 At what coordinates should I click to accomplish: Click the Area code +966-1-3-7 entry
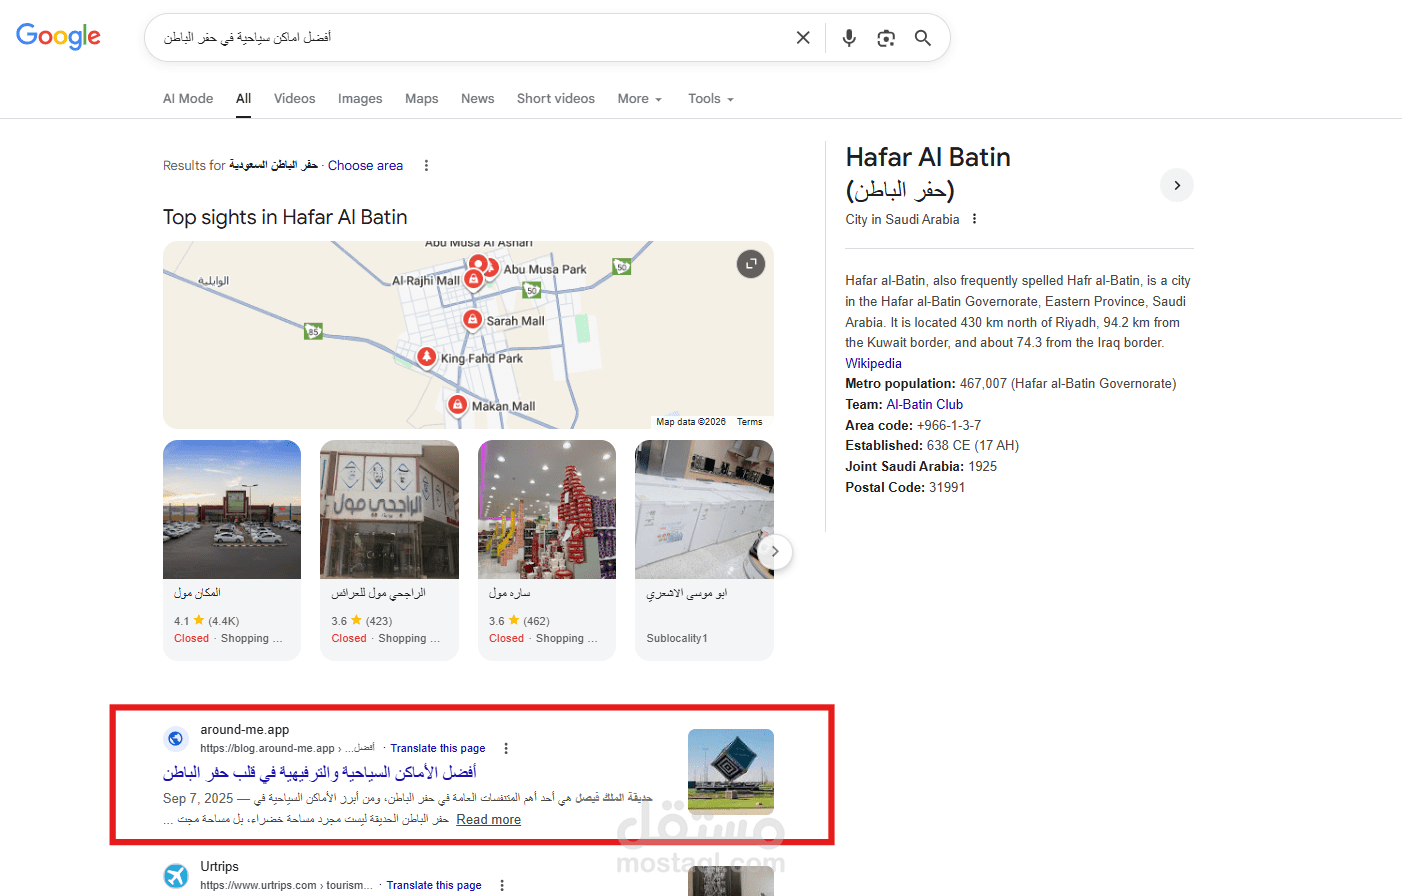913,425
